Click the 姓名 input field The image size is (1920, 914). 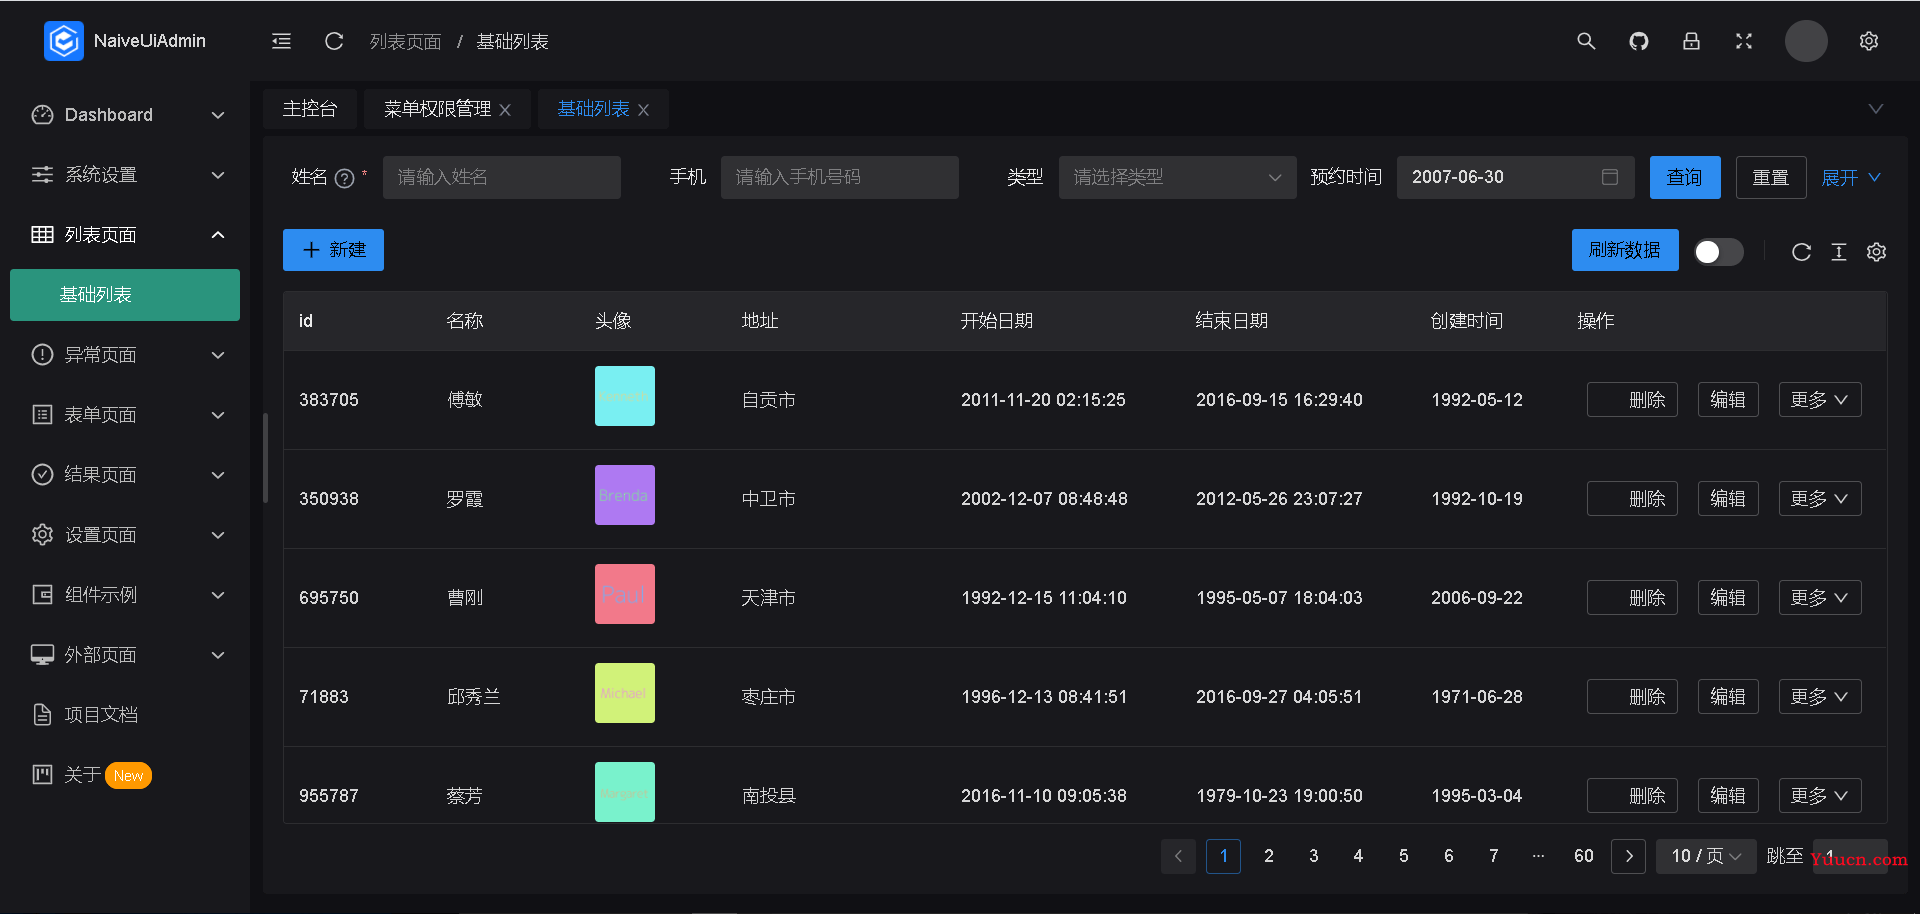(x=502, y=177)
